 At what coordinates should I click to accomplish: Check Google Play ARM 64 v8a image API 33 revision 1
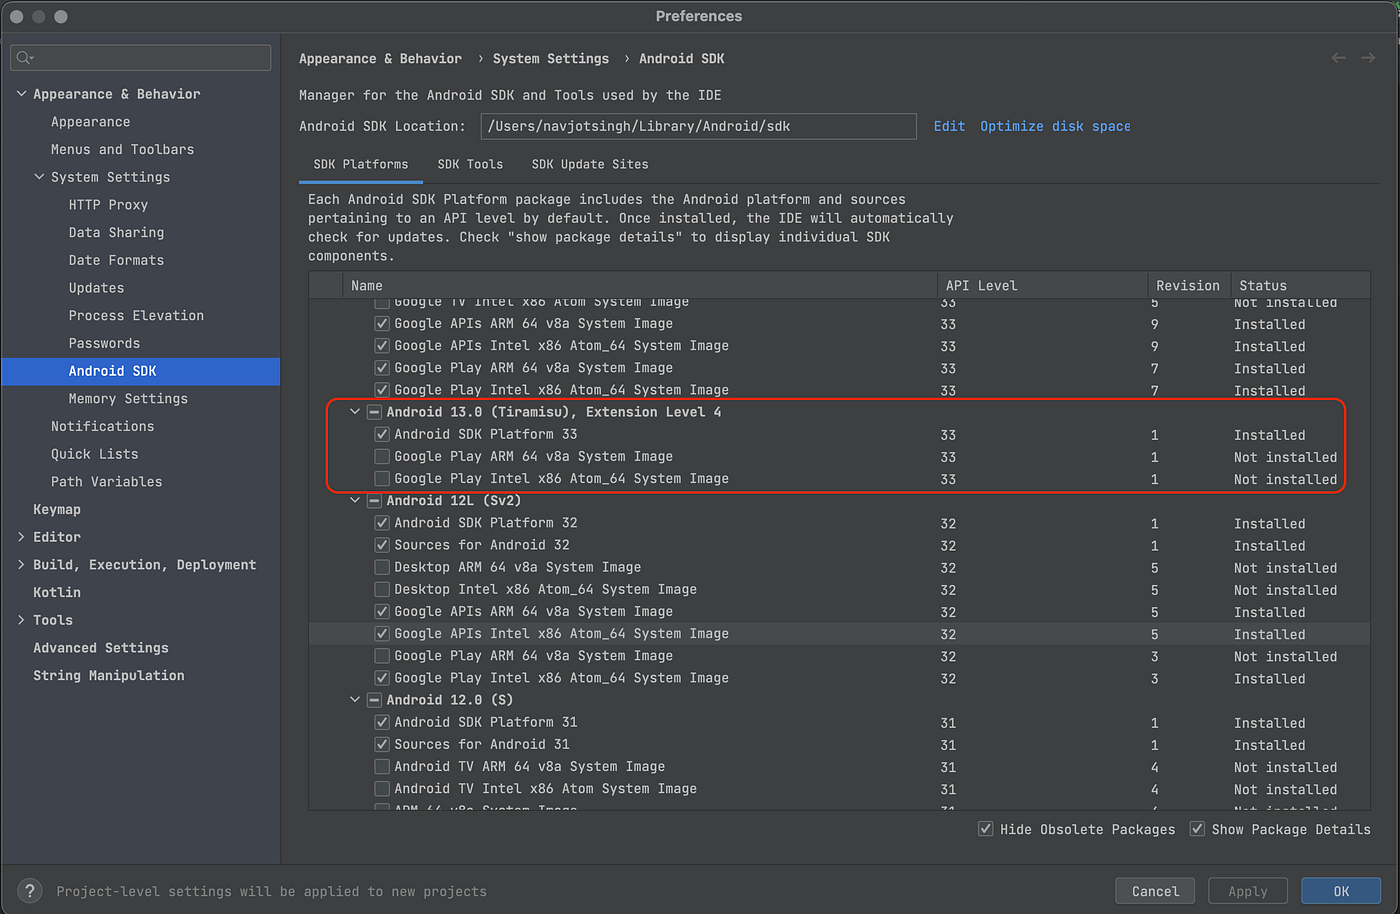click(x=382, y=456)
